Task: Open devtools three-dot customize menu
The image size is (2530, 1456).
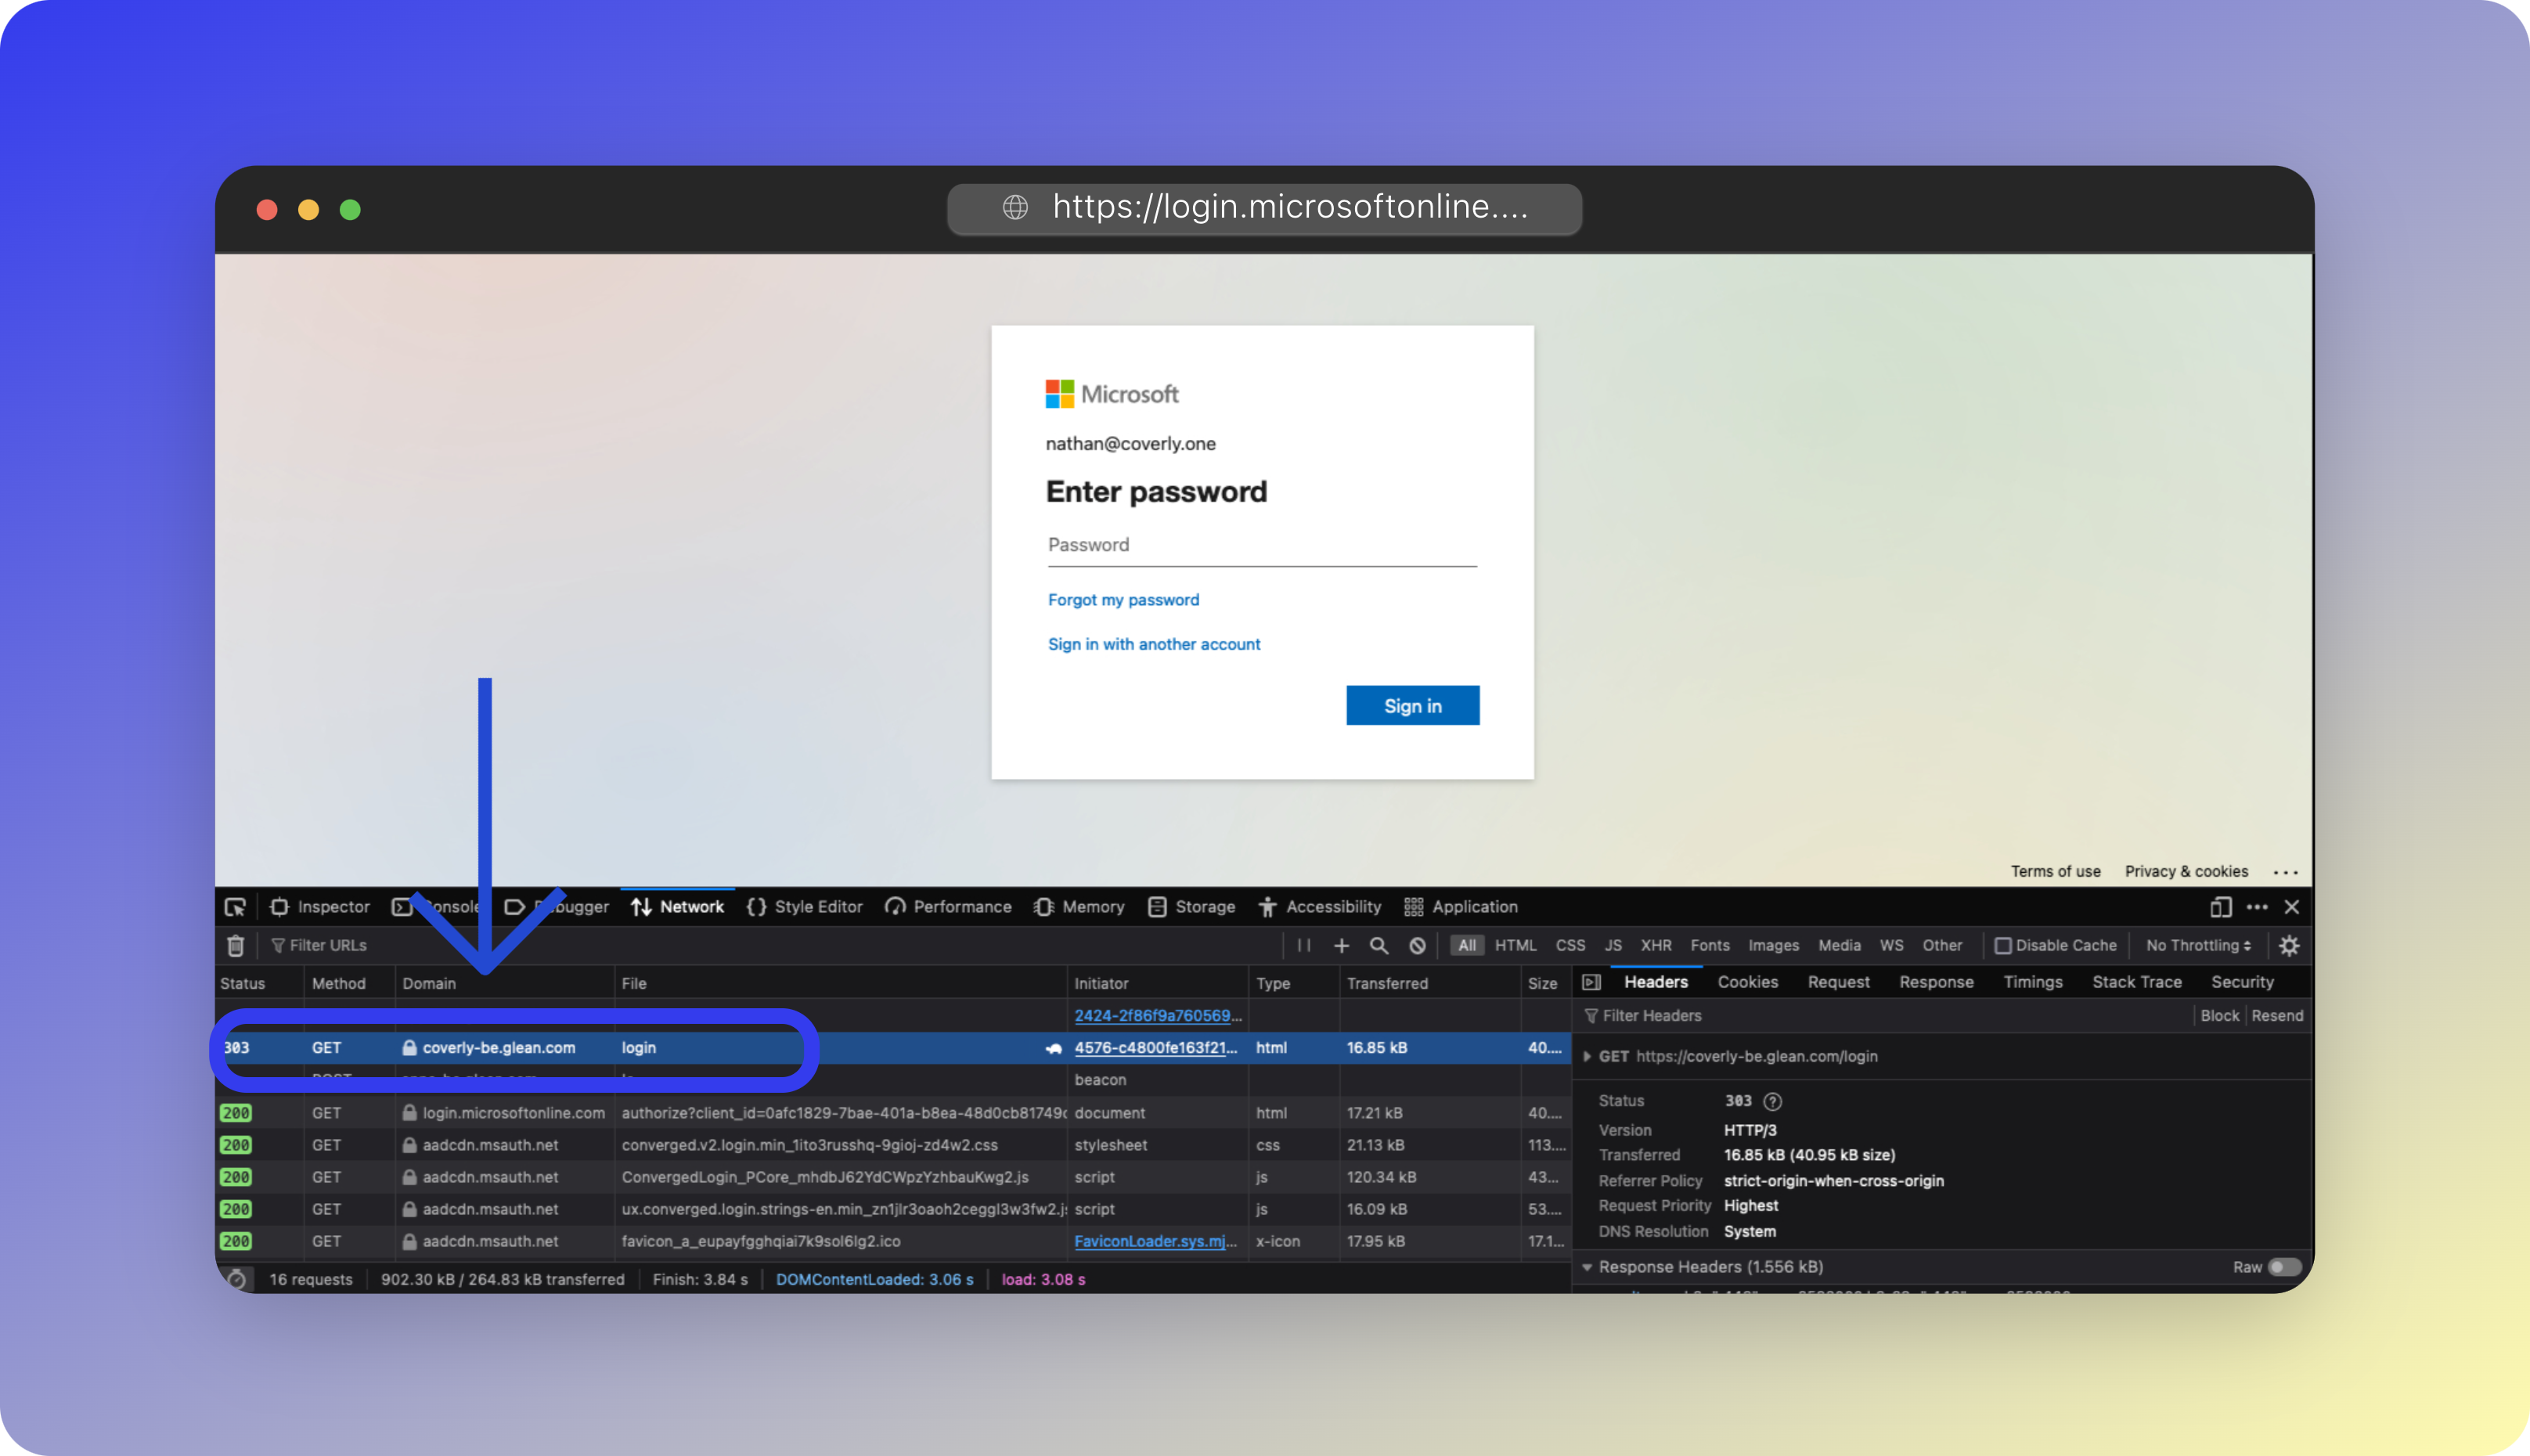Action: point(2257,907)
